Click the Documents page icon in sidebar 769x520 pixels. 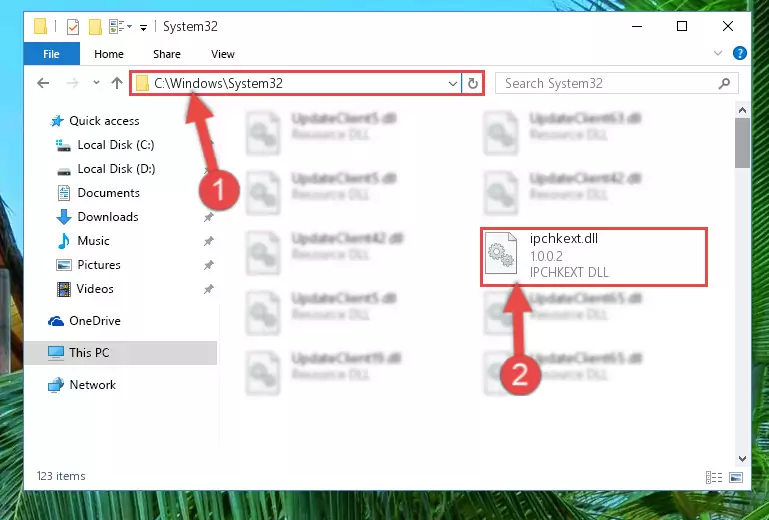[x=64, y=193]
